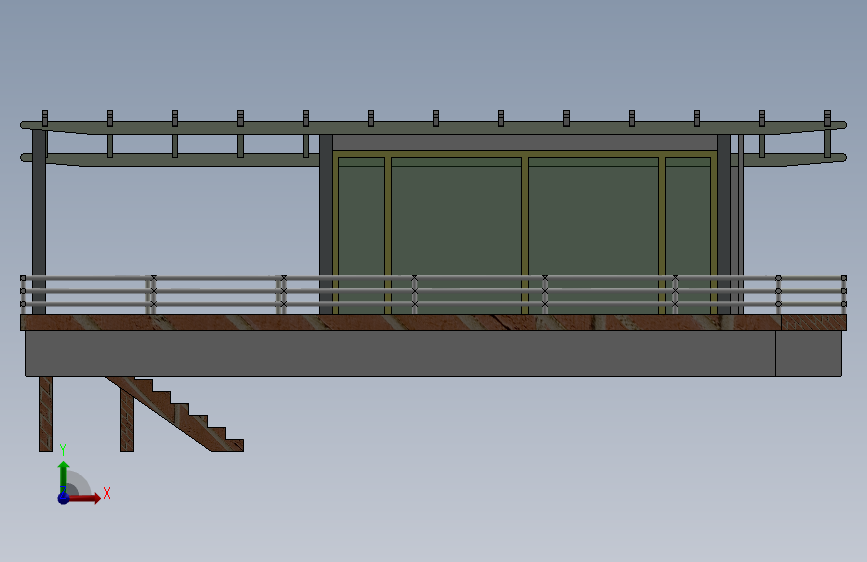The height and width of the screenshot is (562, 867).
Task: Select the large gray concrete base slab
Action: 400,353
